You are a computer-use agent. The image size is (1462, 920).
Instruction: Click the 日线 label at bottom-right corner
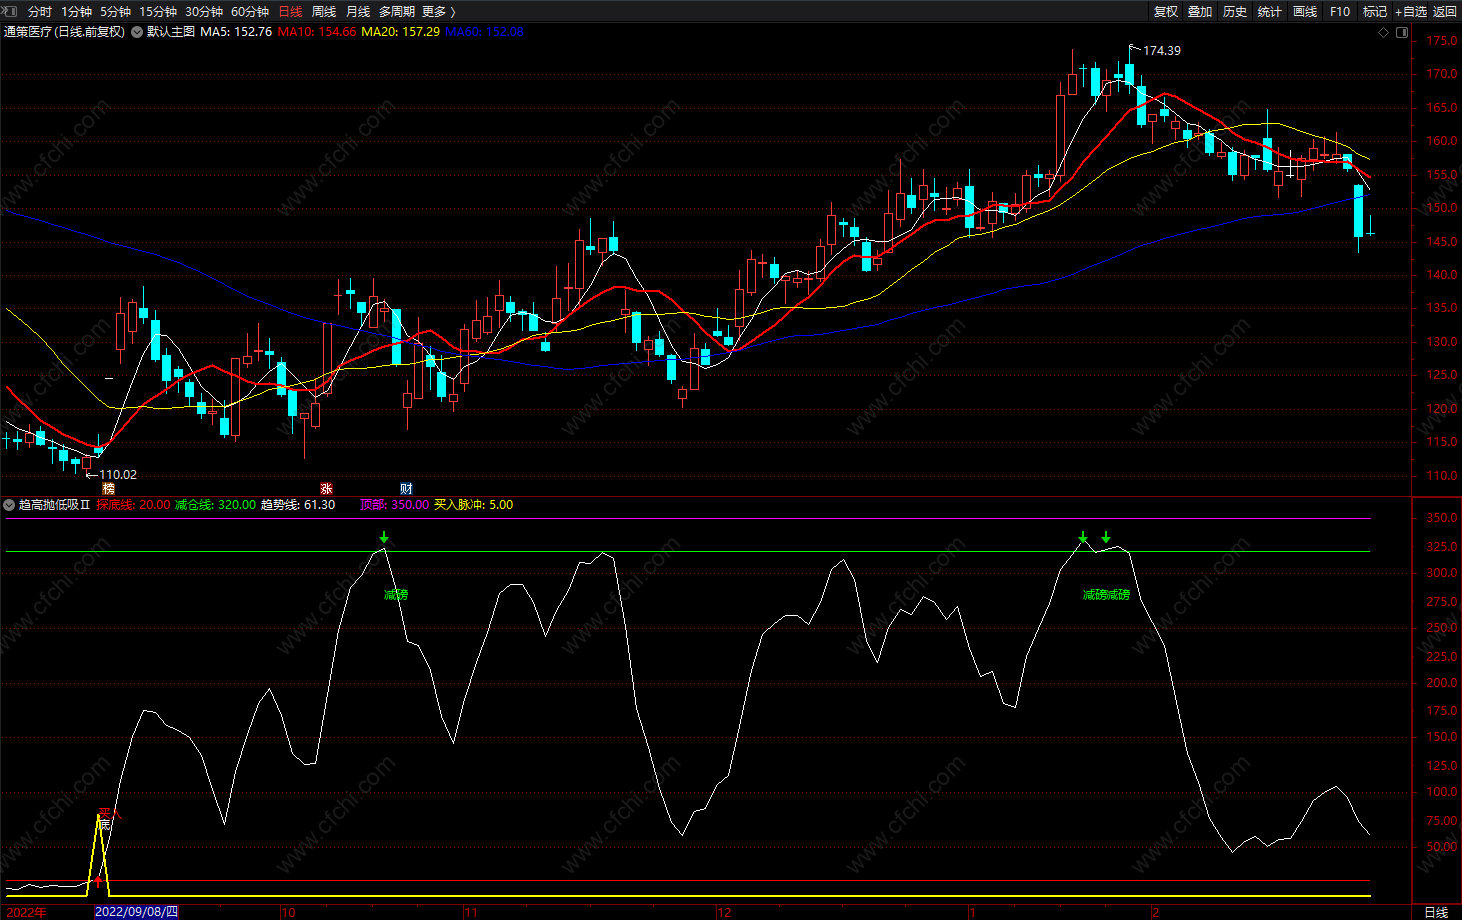[x=1436, y=912]
